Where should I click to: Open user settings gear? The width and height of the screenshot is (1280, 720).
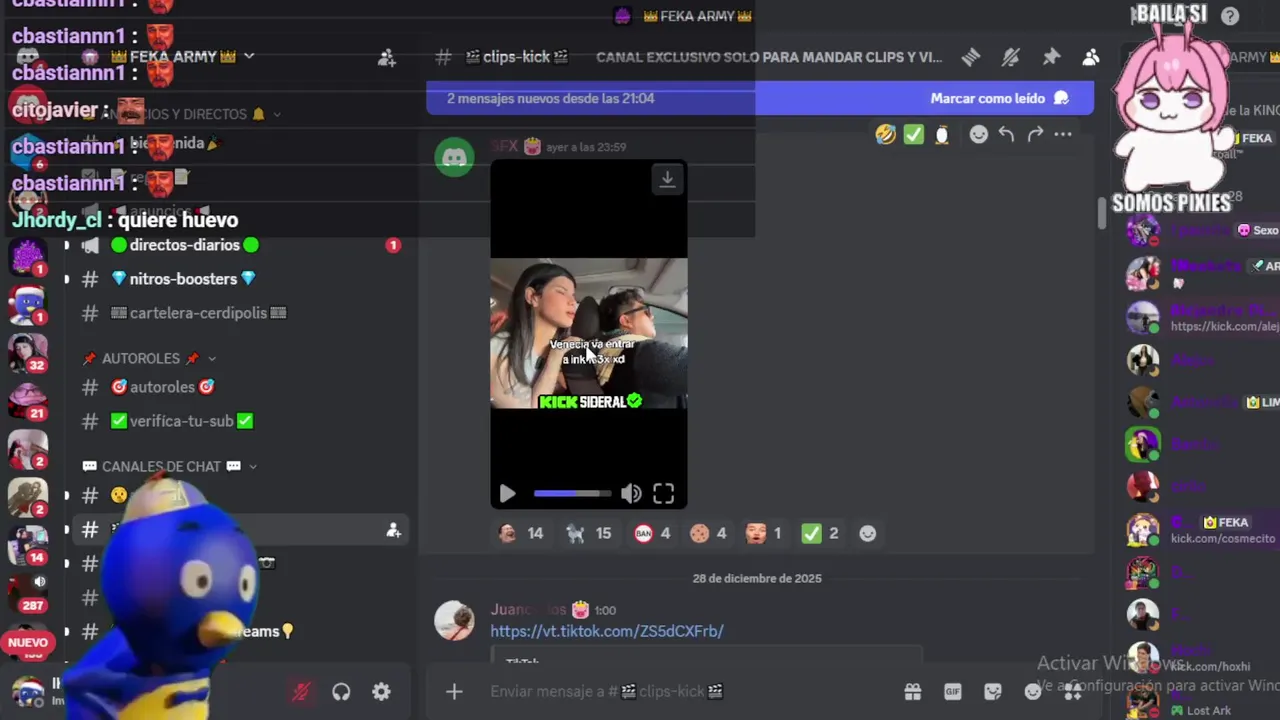(x=381, y=691)
